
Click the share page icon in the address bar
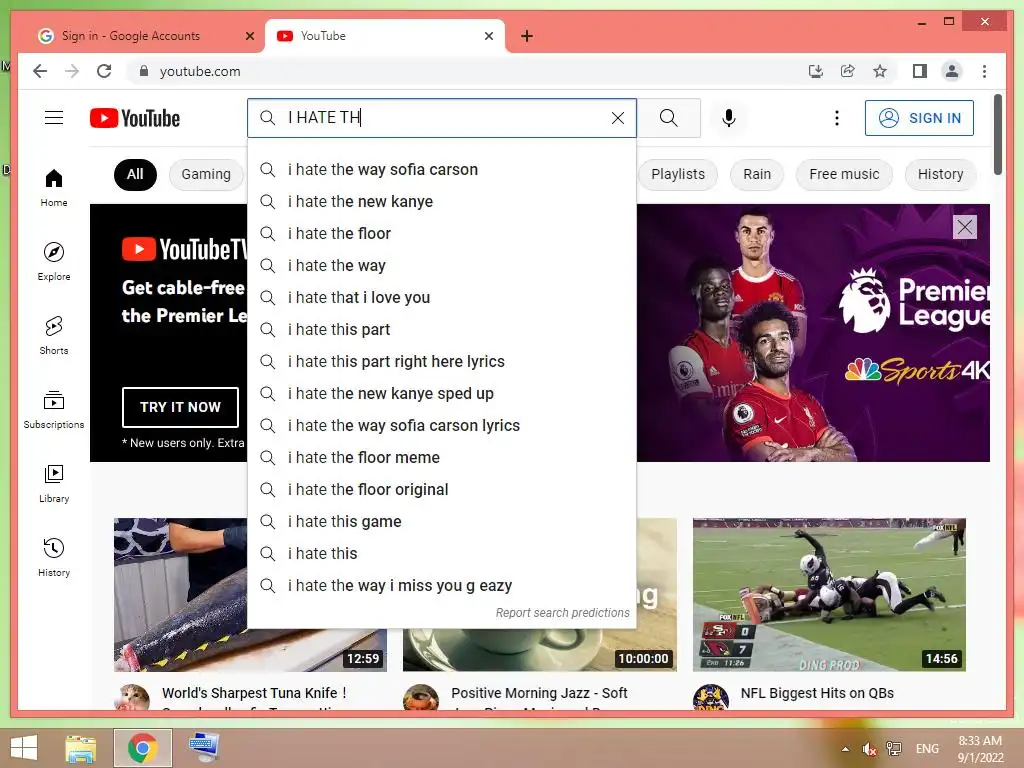[x=848, y=71]
